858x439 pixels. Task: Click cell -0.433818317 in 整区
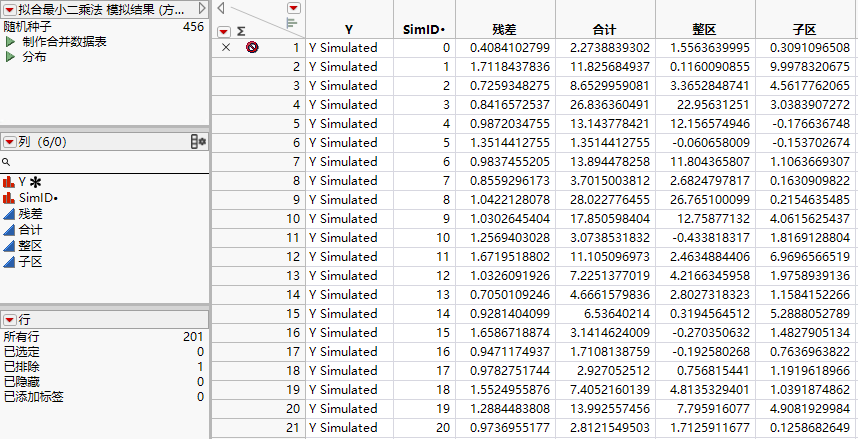705,238
